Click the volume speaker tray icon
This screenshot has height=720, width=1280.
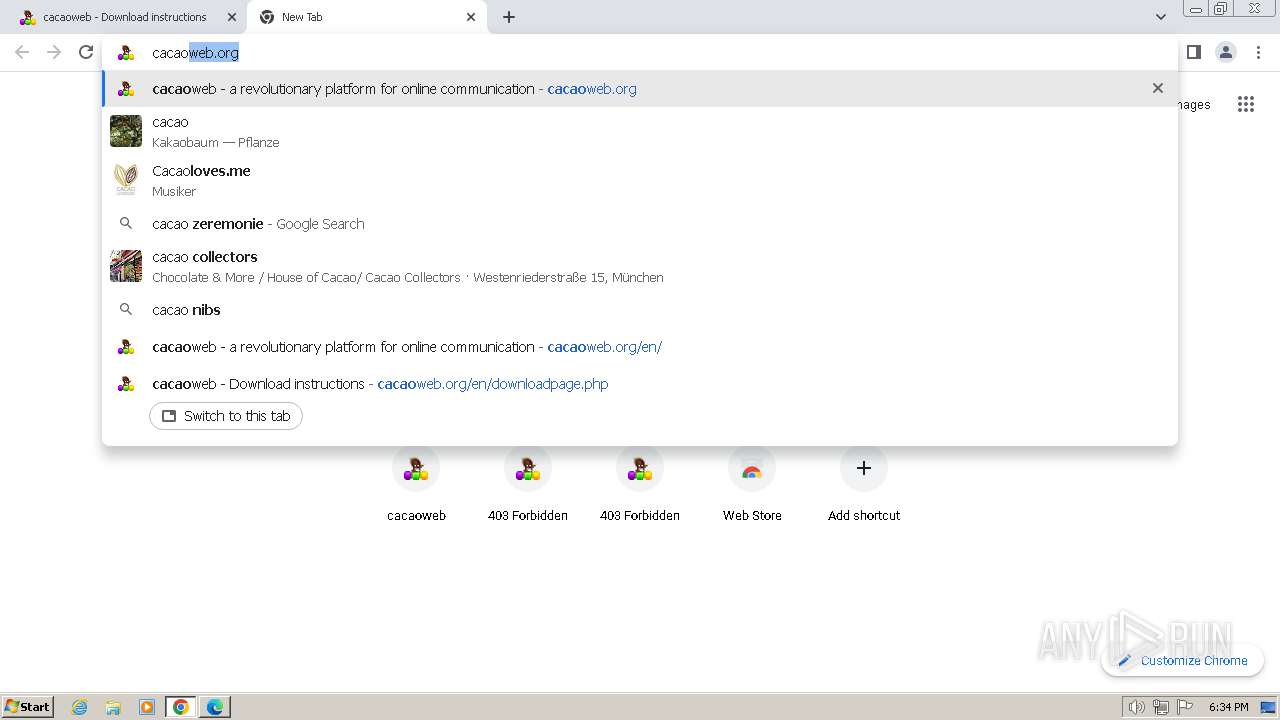[x=1136, y=707]
